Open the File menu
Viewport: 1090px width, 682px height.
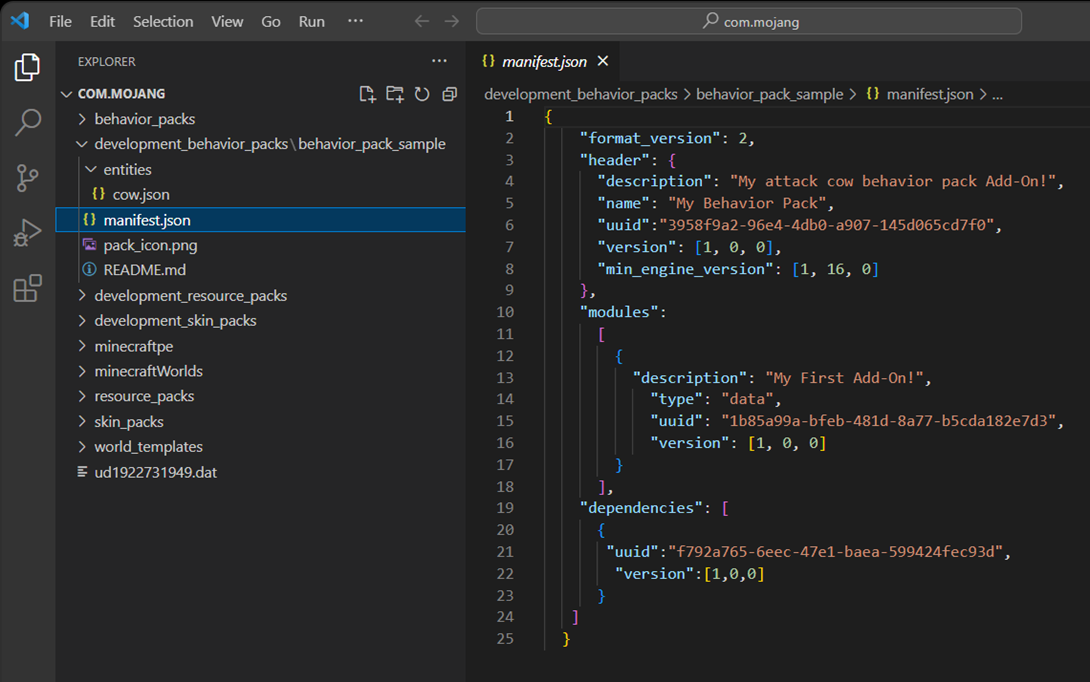click(60, 22)
